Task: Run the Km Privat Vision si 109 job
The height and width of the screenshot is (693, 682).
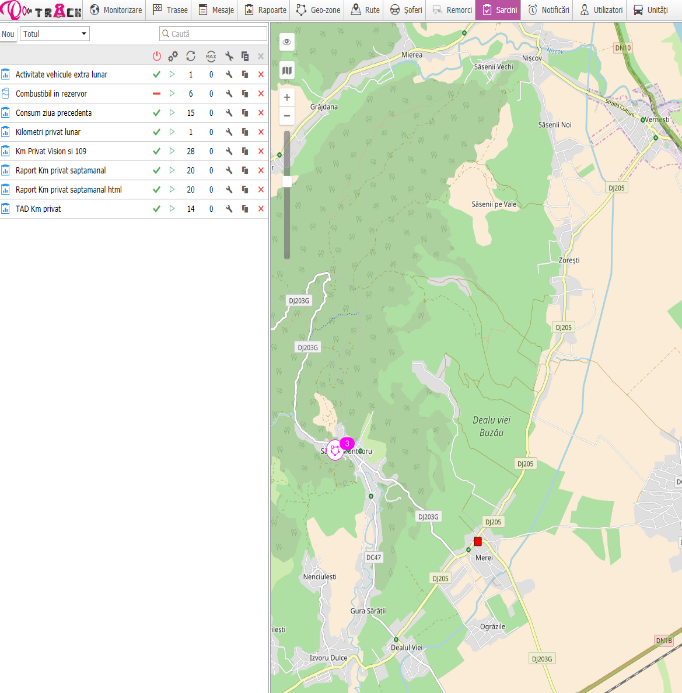Action: point(171,151)
